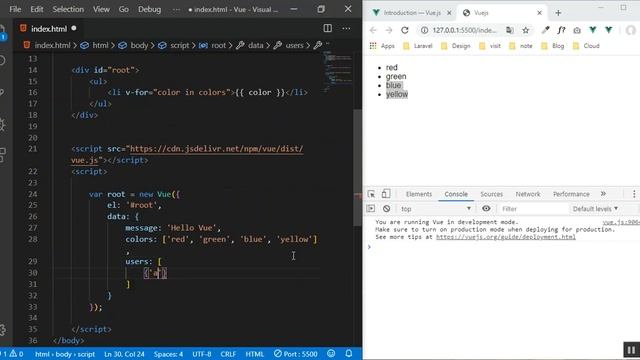Open the Design bookmarks folder
The width and height of the screenshot is (640, 360).
(456, 46)
